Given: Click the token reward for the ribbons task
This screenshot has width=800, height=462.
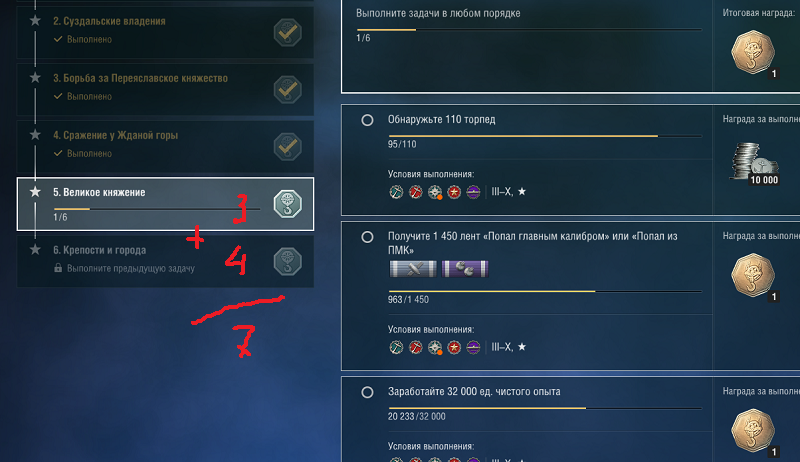Looking at the screenshot, I should coord(753,275).
